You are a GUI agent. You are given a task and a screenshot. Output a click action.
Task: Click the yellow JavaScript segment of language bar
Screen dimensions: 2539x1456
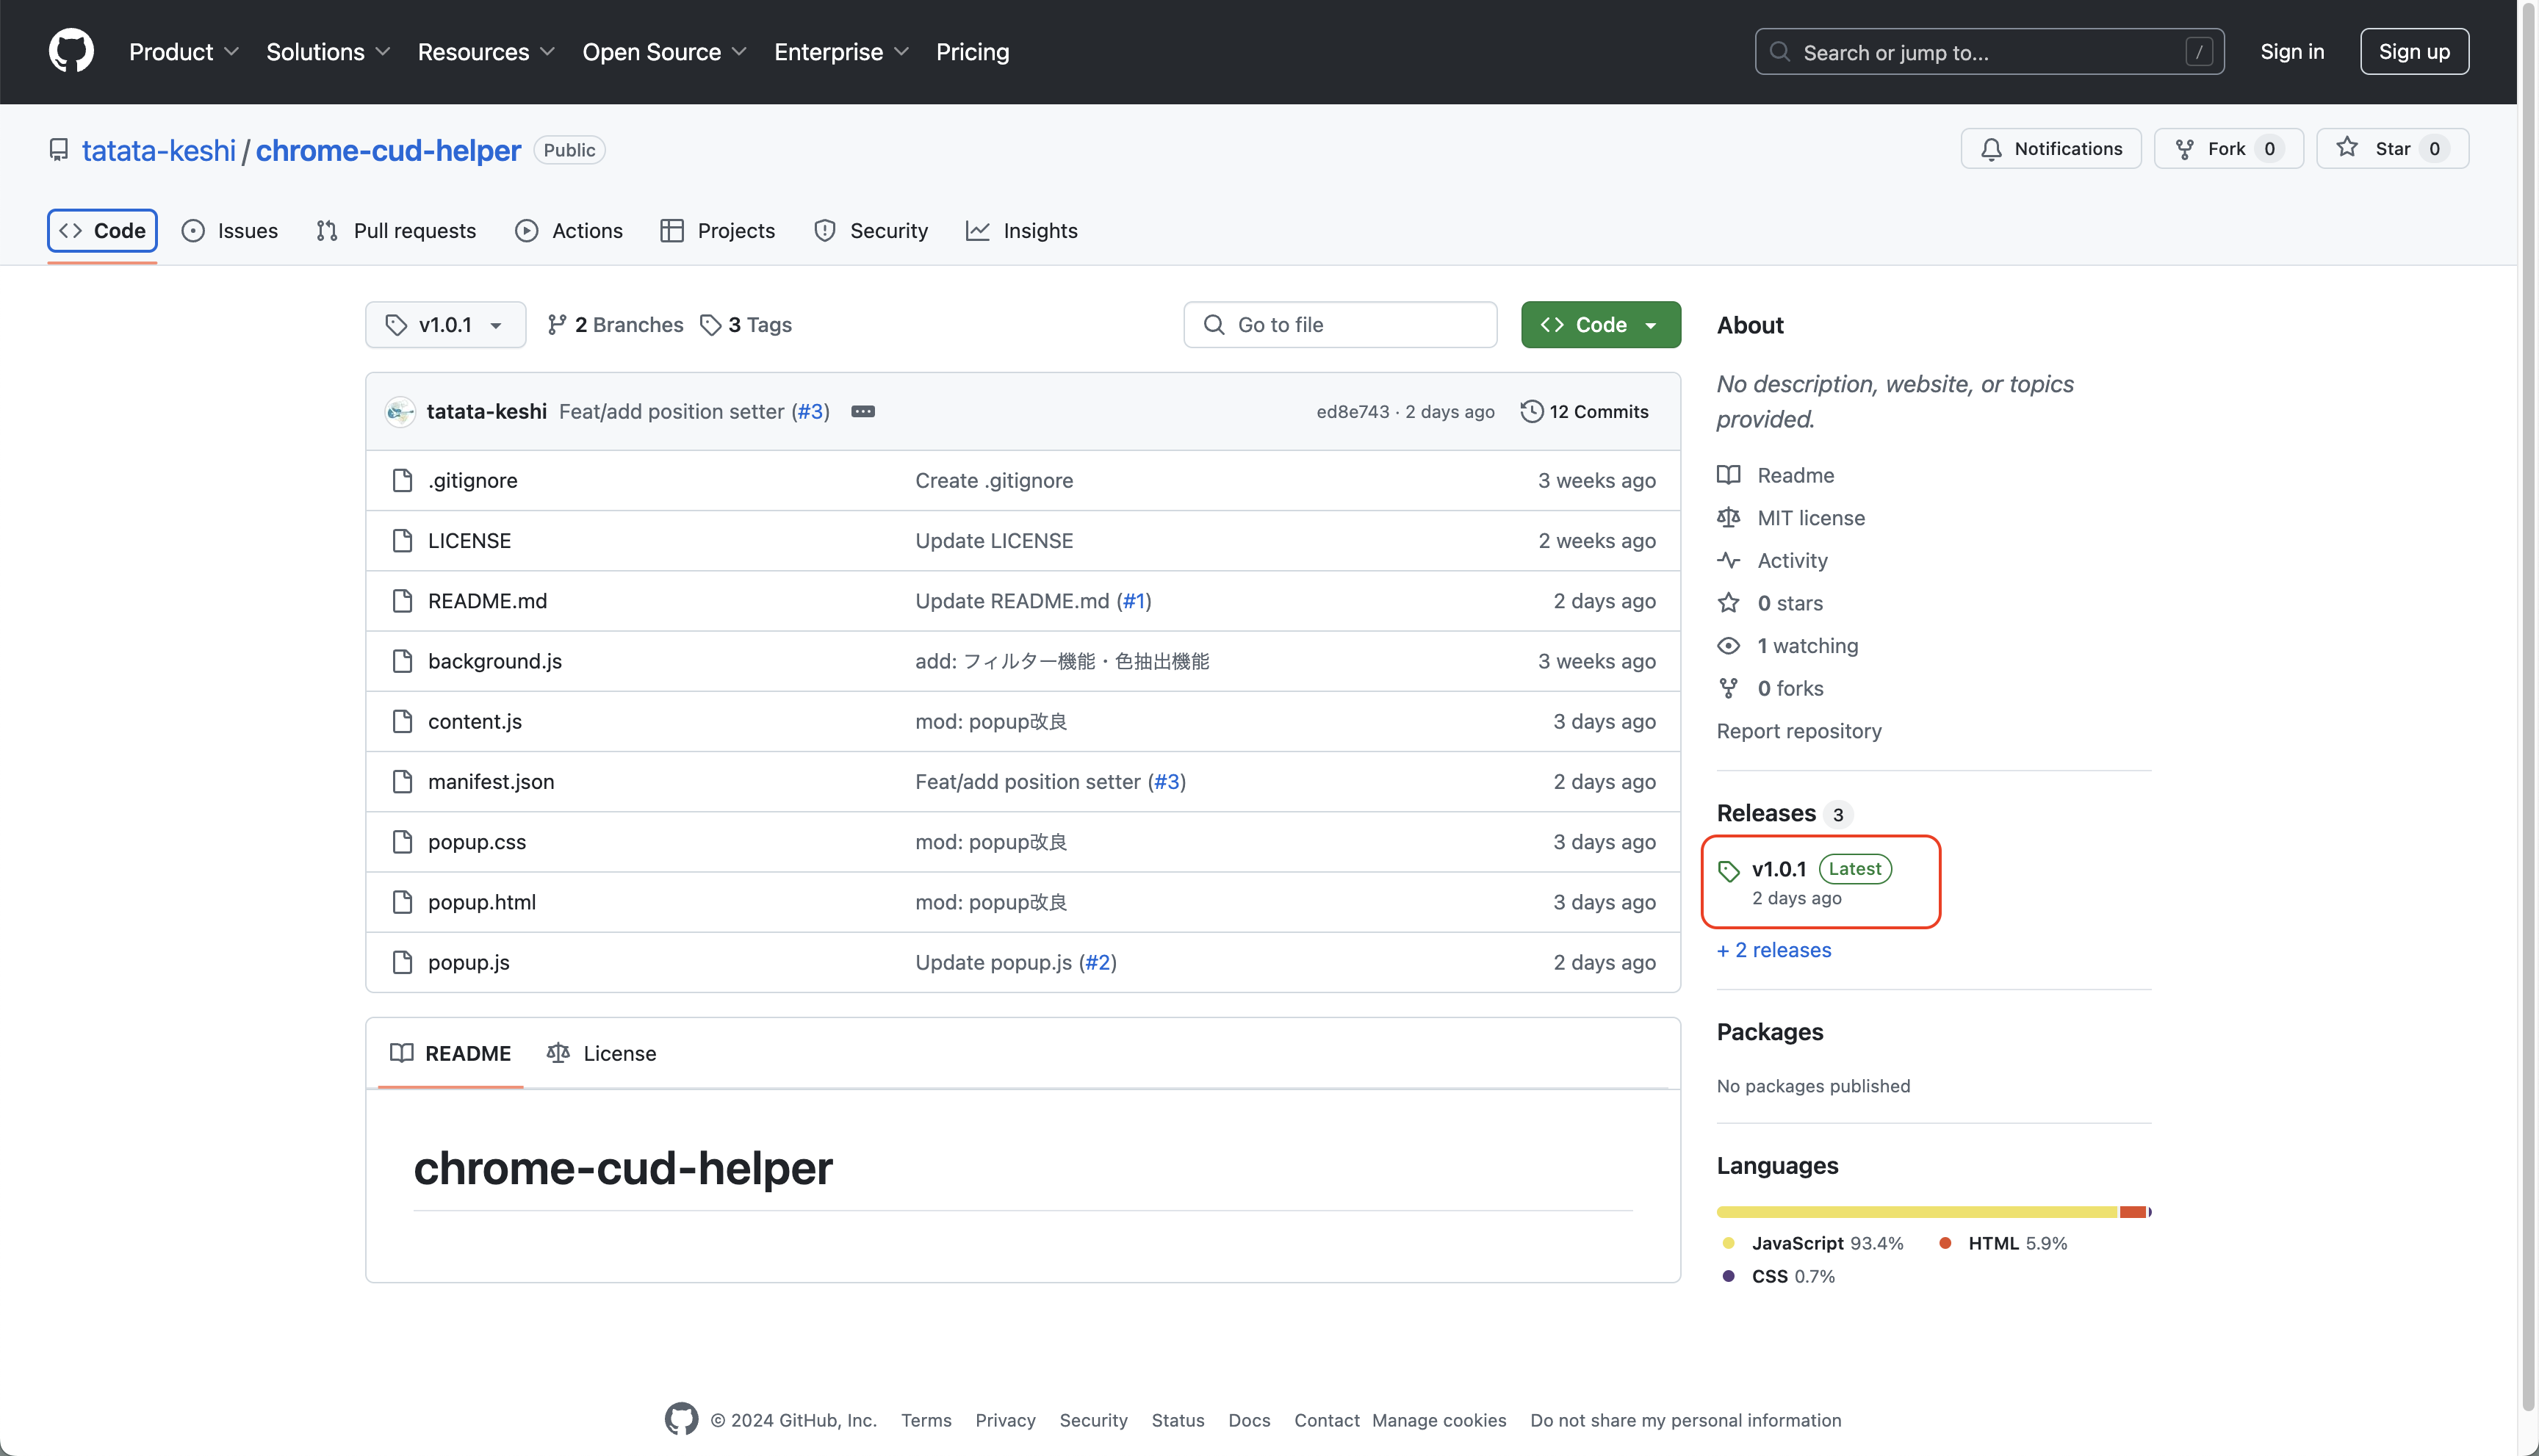(x=1917, y=1211)
